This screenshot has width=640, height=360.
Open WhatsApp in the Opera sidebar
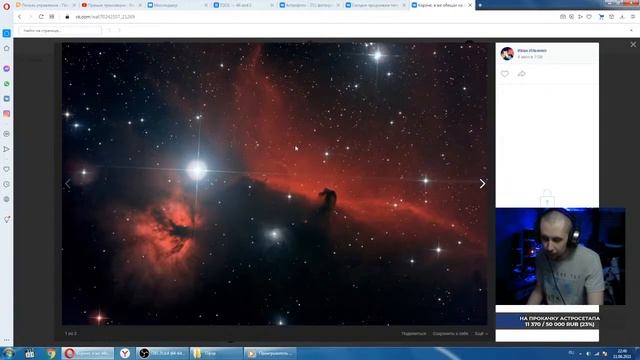pos(7,84)
